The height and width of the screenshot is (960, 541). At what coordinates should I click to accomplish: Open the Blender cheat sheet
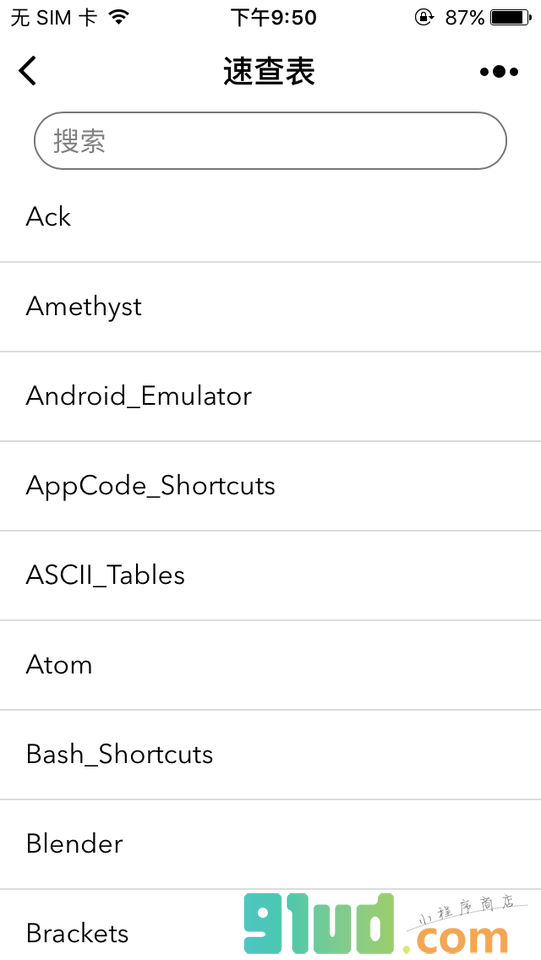pyautogui.click(x=270, y=844)
